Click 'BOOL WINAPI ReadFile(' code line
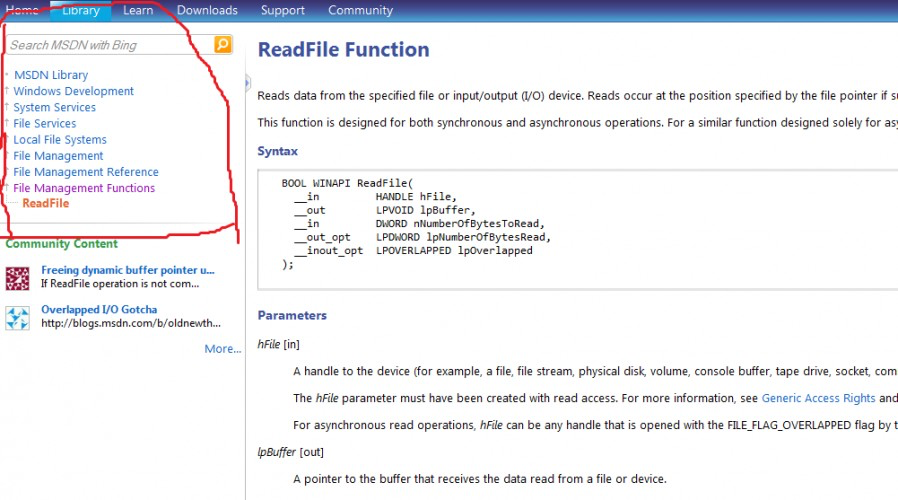Image resolution: width=898 pixels, height=500 pixels. tap(347, 183)
